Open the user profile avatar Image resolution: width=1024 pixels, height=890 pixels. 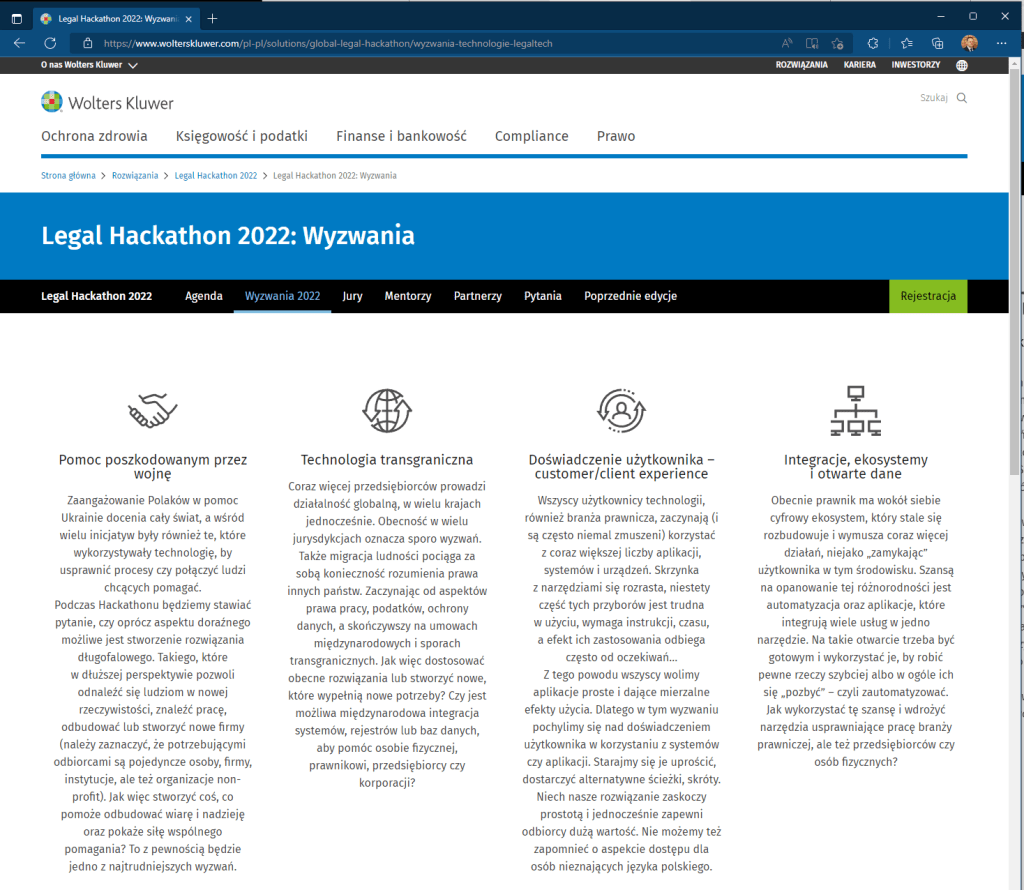click(969, 43)
